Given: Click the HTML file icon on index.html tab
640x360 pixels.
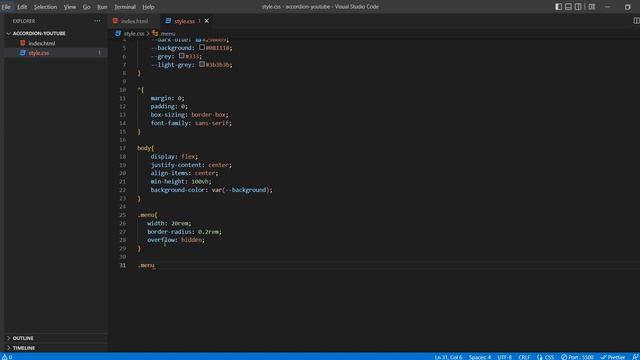Looking at the screenshot, I should (x=115, y=21).
